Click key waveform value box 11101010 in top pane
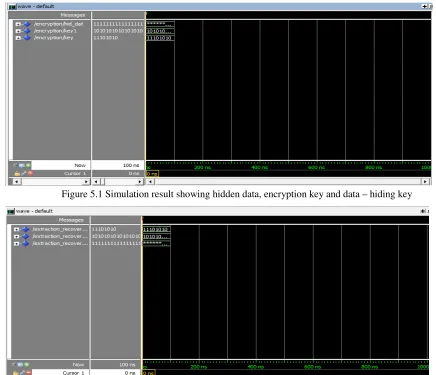436x375 pixels. pyautogui.click(x=160, y=38)
